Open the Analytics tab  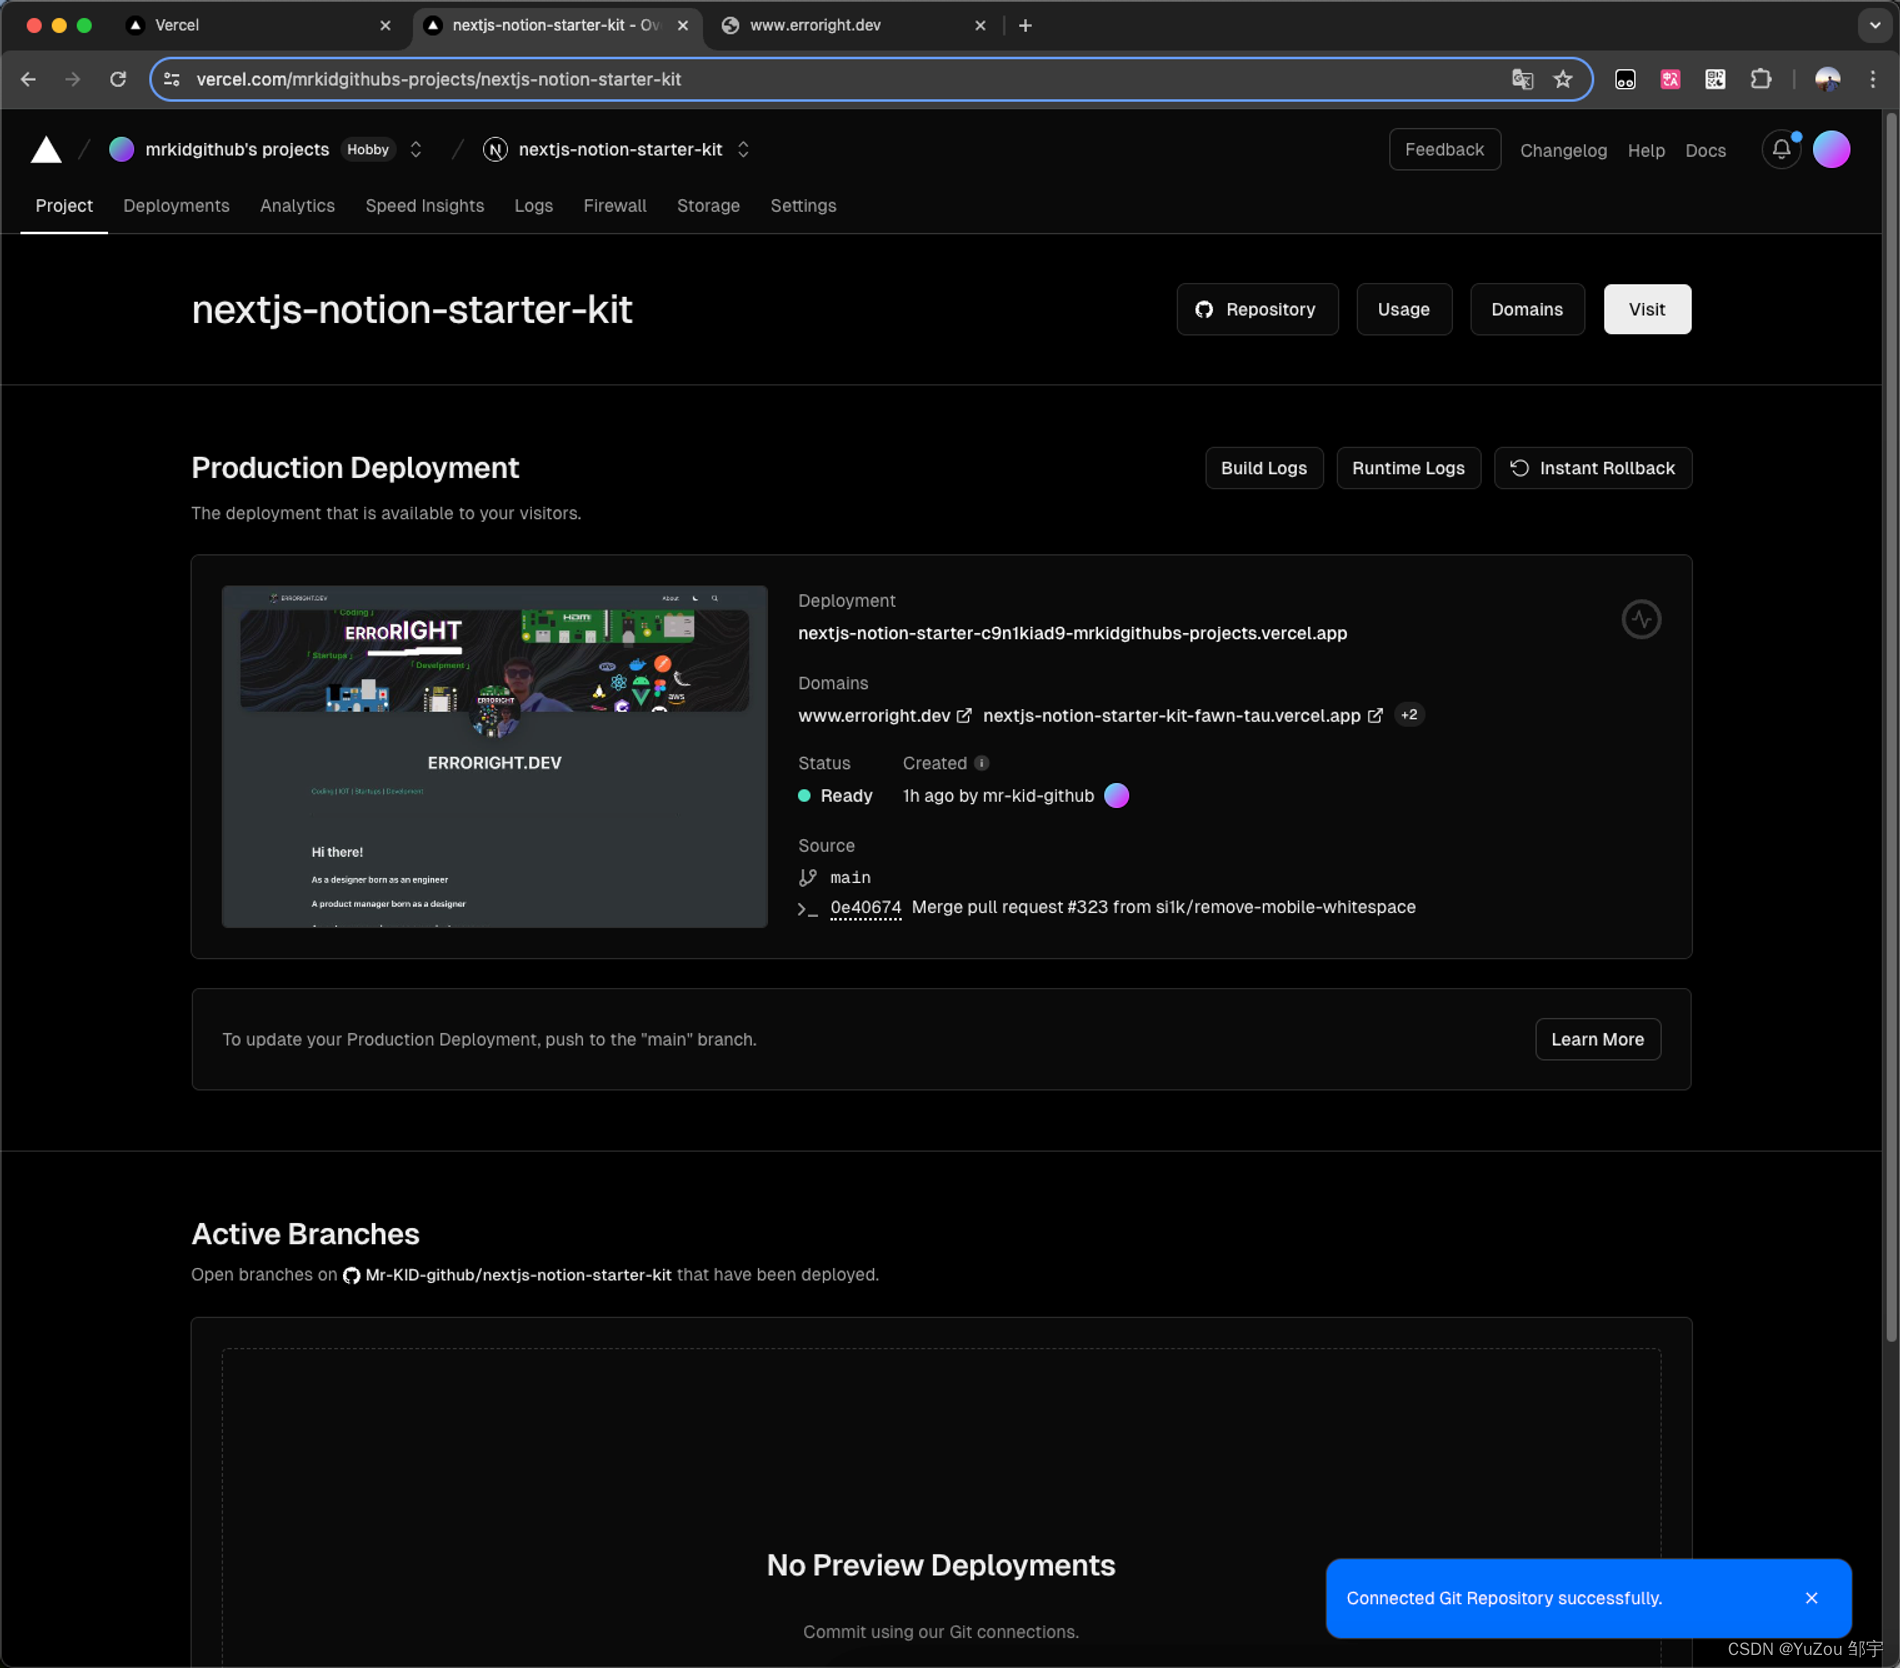297,206
